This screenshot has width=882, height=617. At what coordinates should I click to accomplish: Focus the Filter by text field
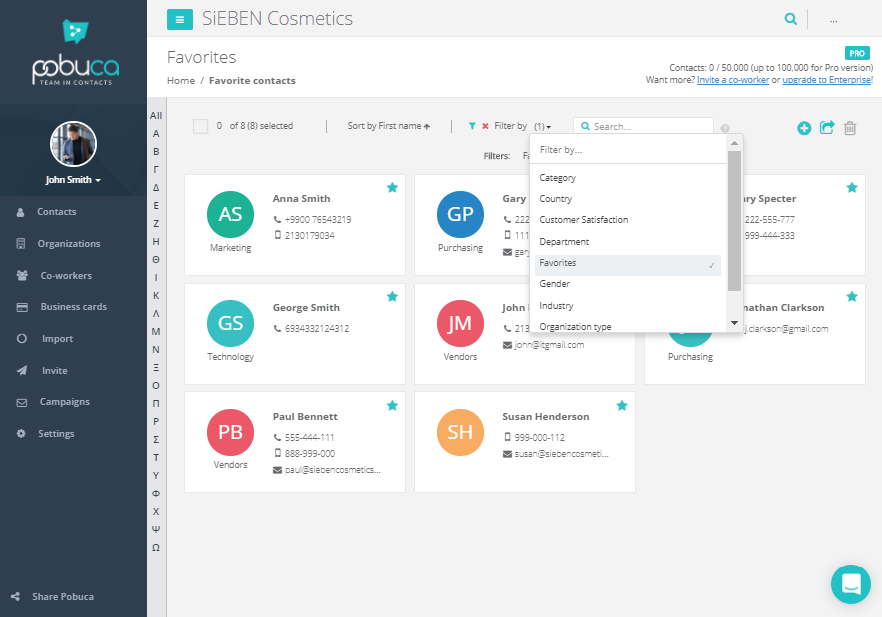click(628, 150)
